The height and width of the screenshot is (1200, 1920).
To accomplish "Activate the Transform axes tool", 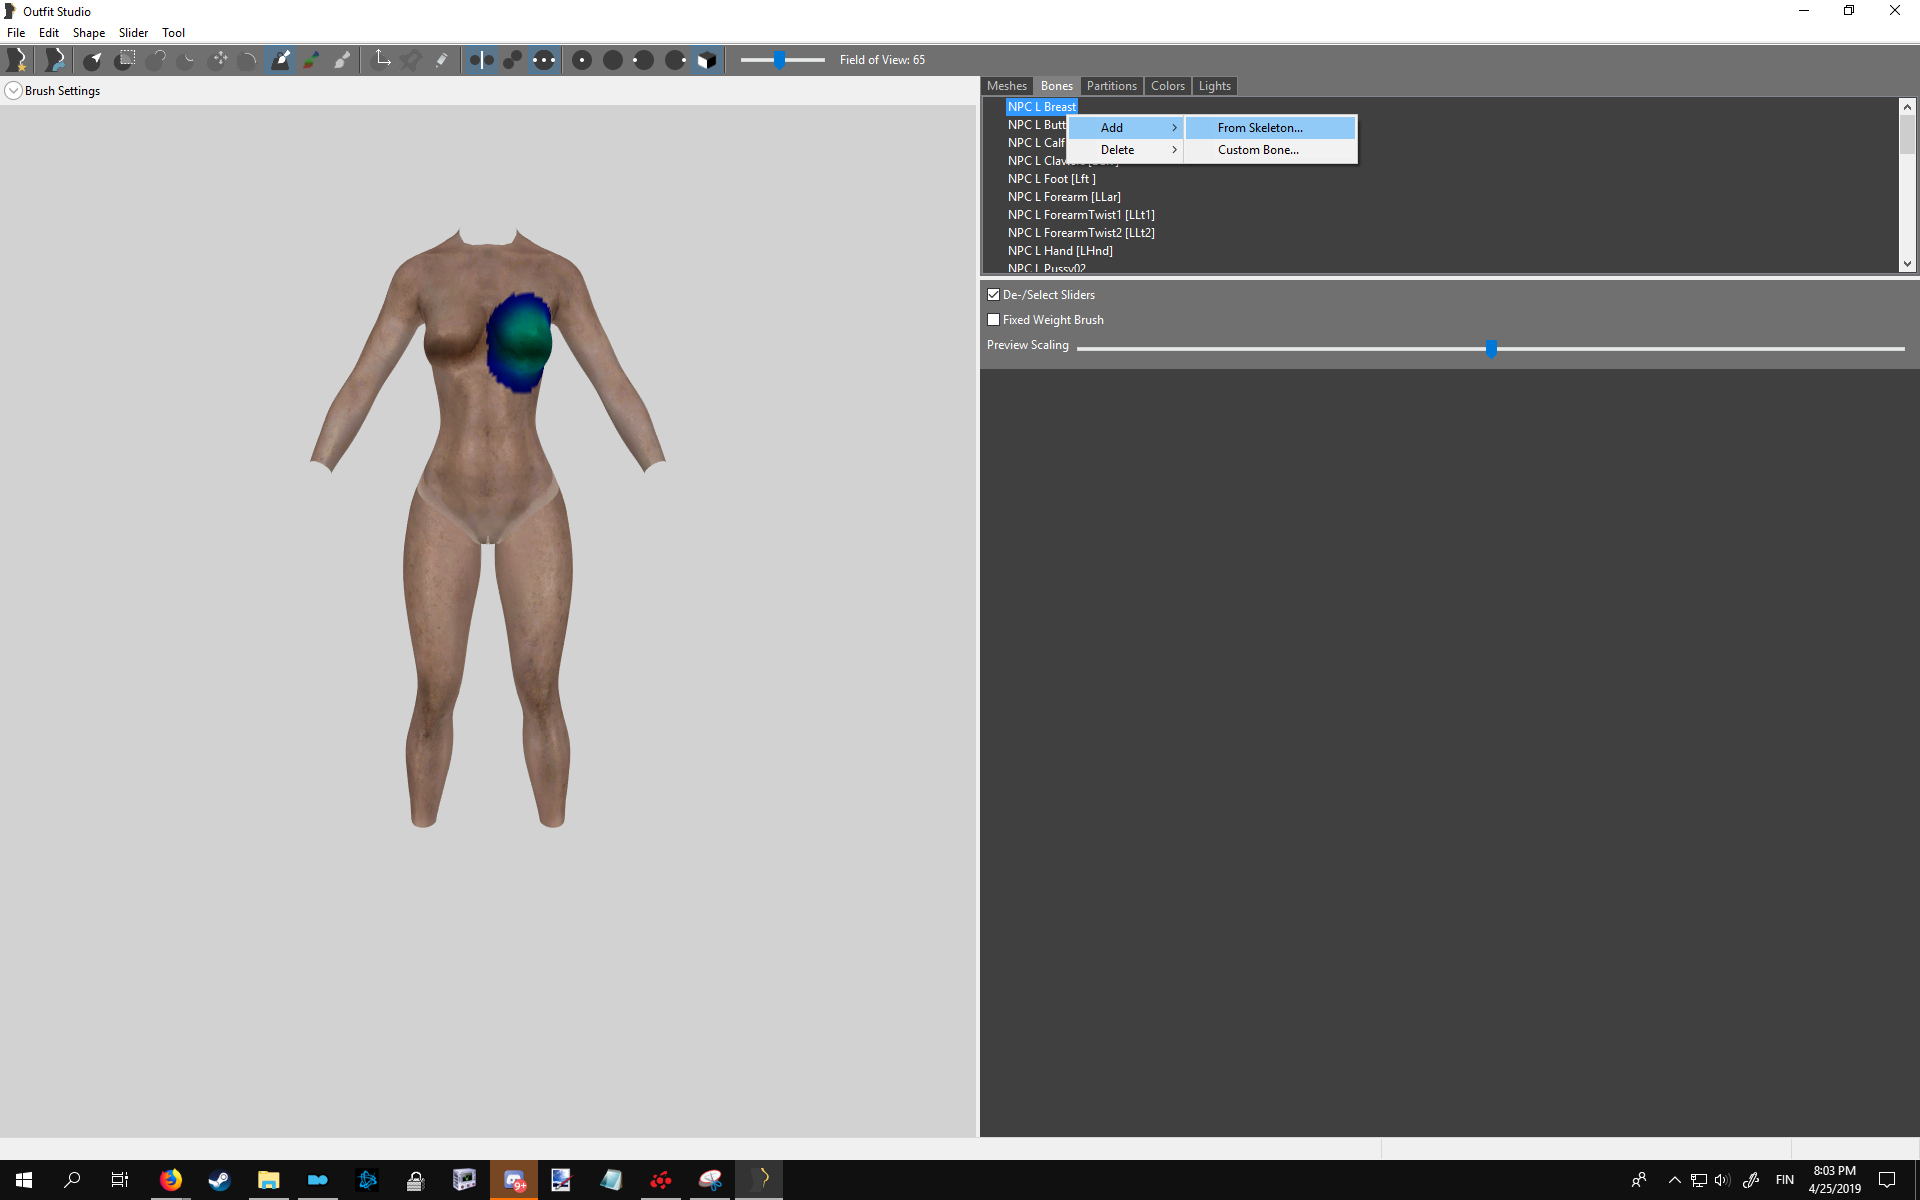I will point(382,60).
